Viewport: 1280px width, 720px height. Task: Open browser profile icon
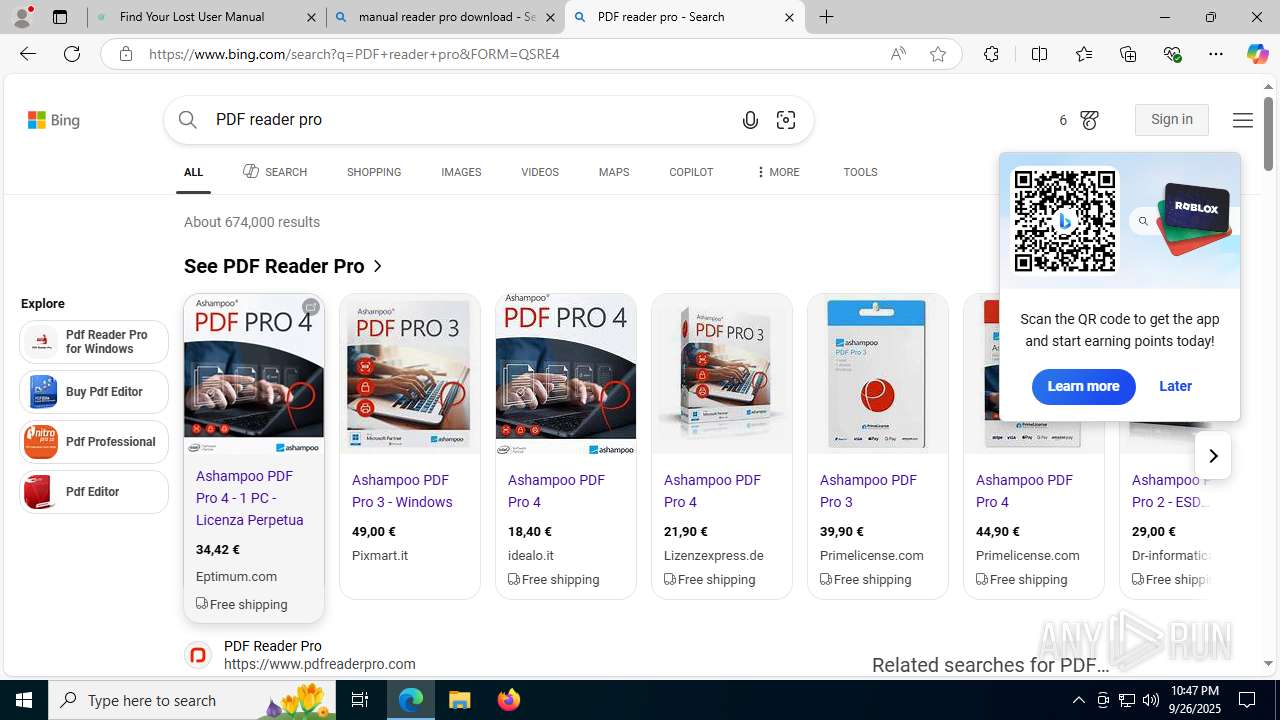point(22,17)
